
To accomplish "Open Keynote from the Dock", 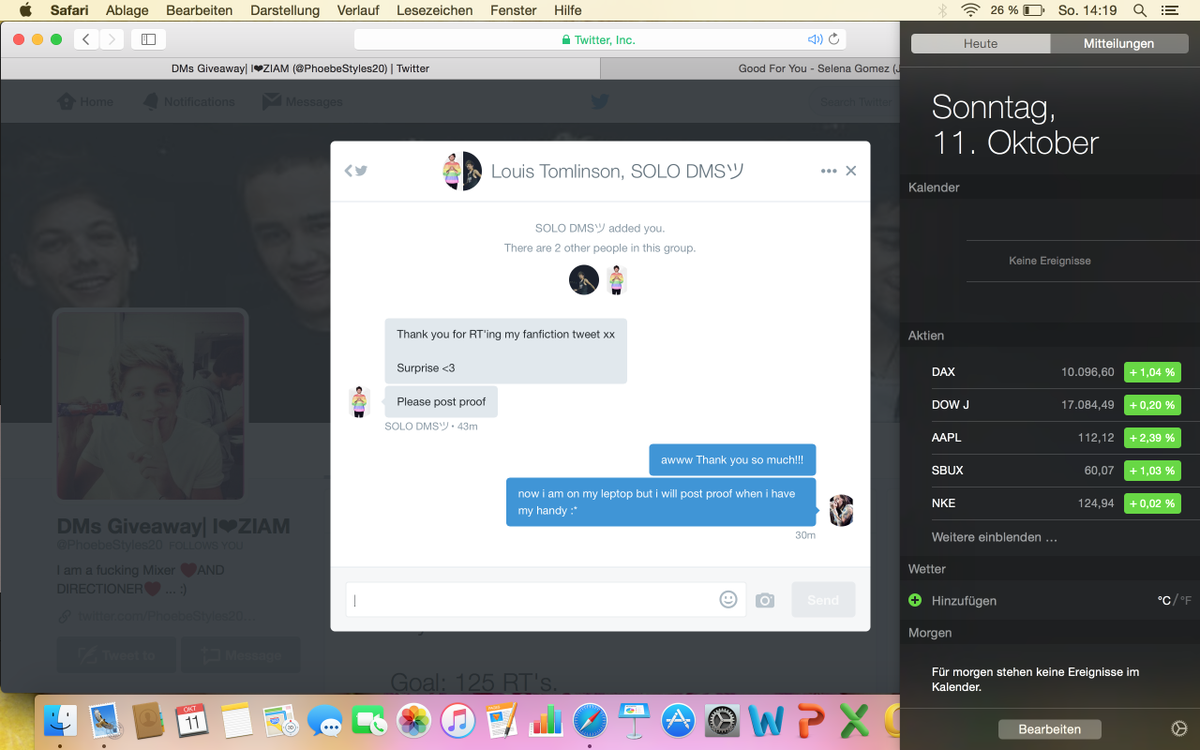I will (x=634, y=721).
